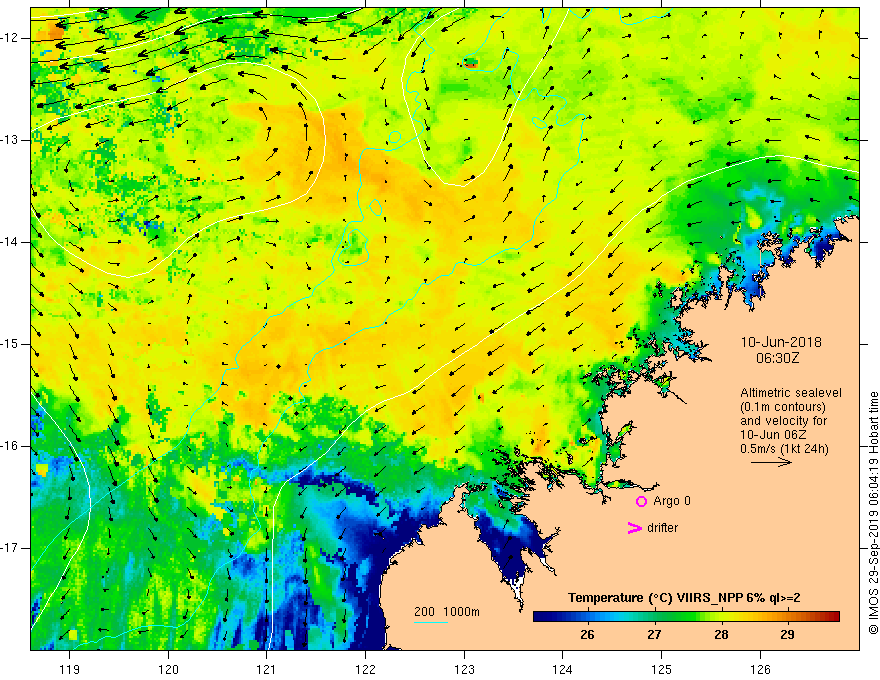Click longitude axis label 122
The height and width of the screenshot is (680, 880).
pos(365,669)
